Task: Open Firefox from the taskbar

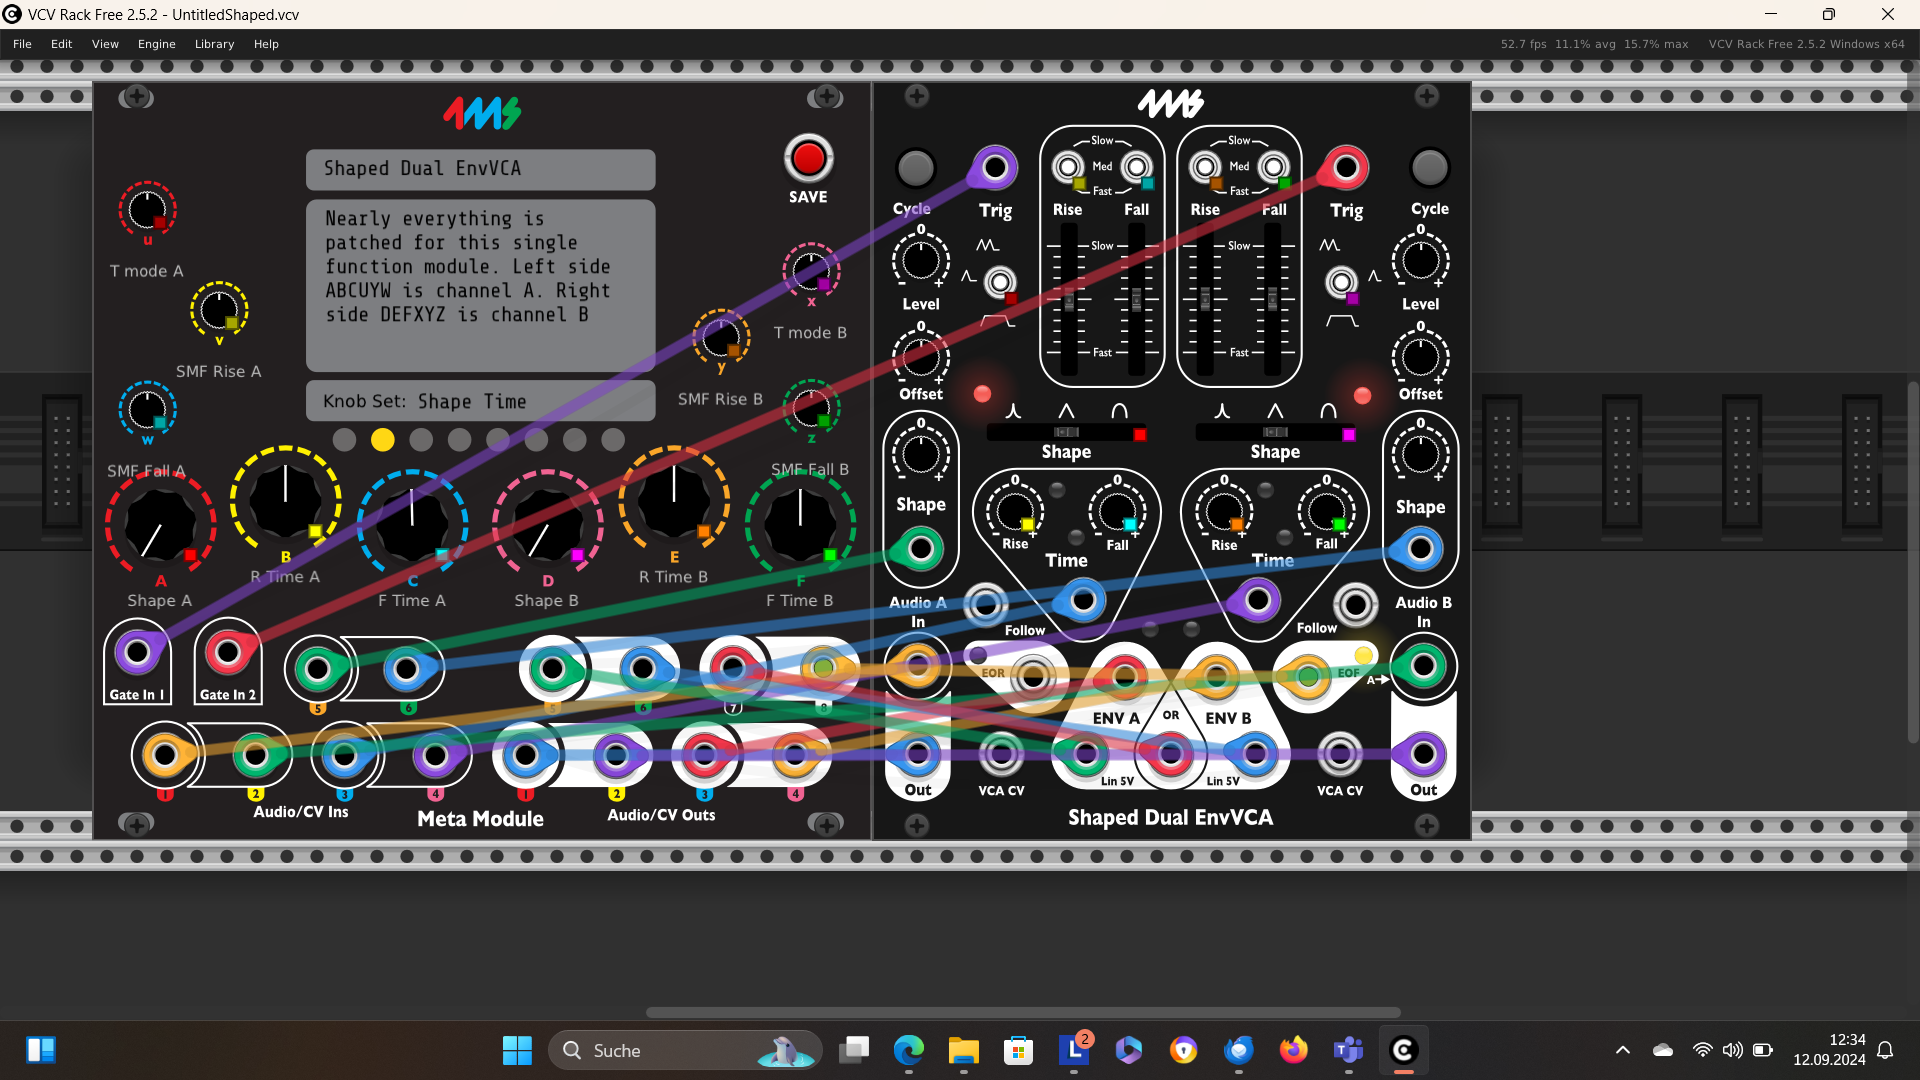Action: coord(1293,1050)
